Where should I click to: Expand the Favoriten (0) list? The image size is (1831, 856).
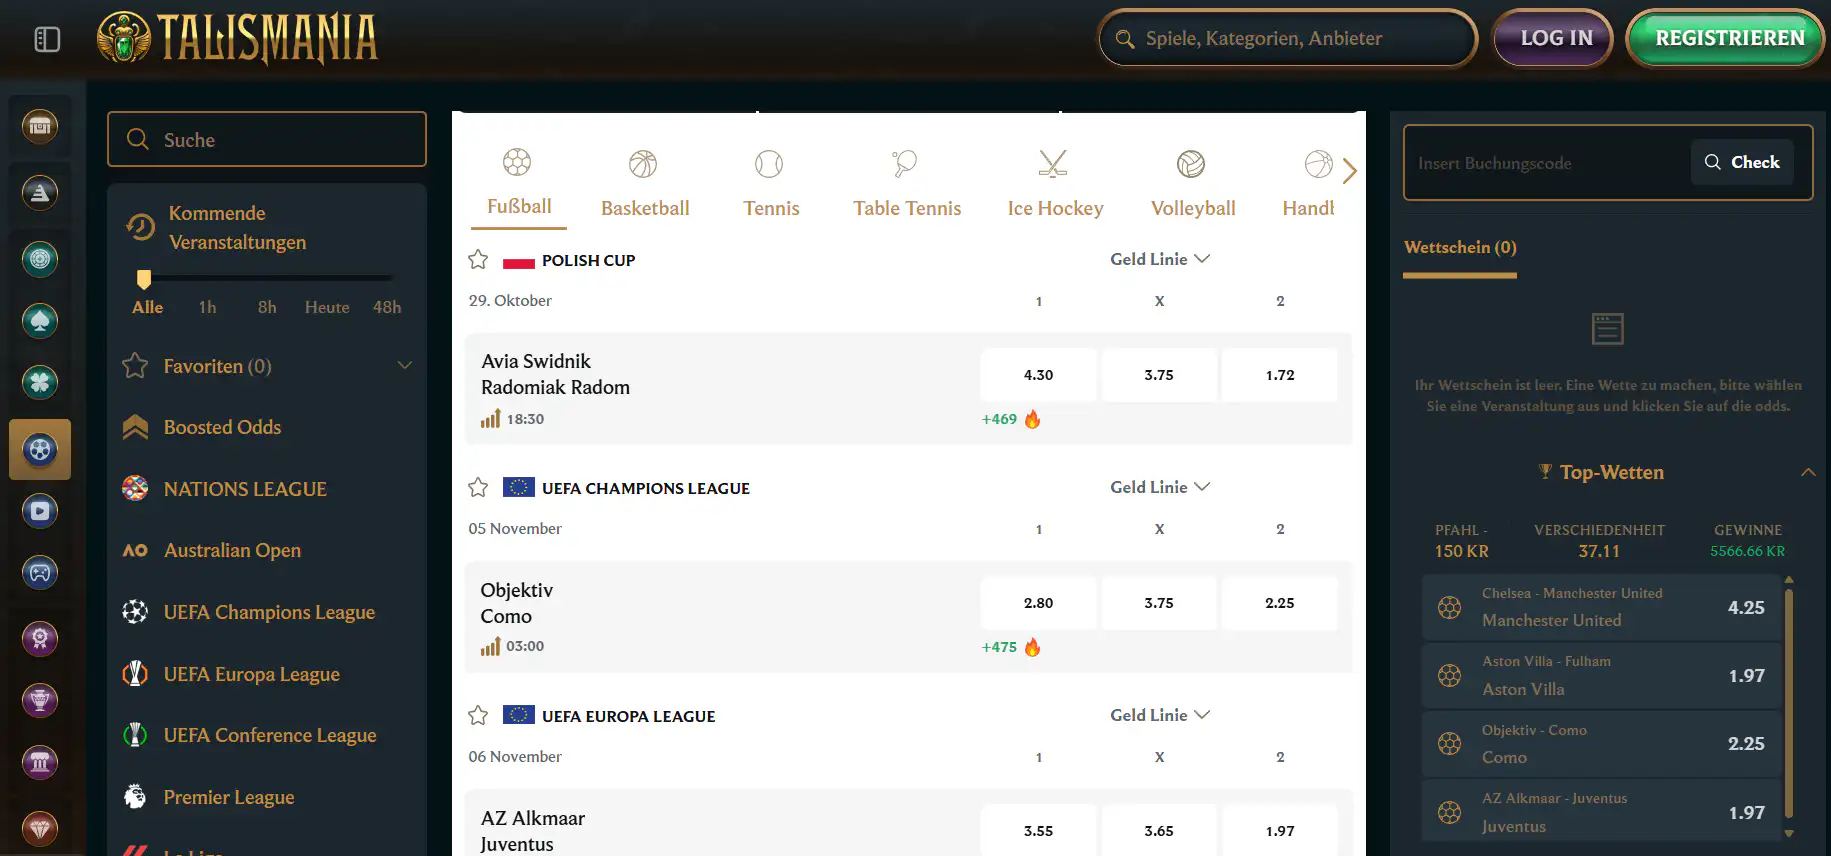[405, 366]
